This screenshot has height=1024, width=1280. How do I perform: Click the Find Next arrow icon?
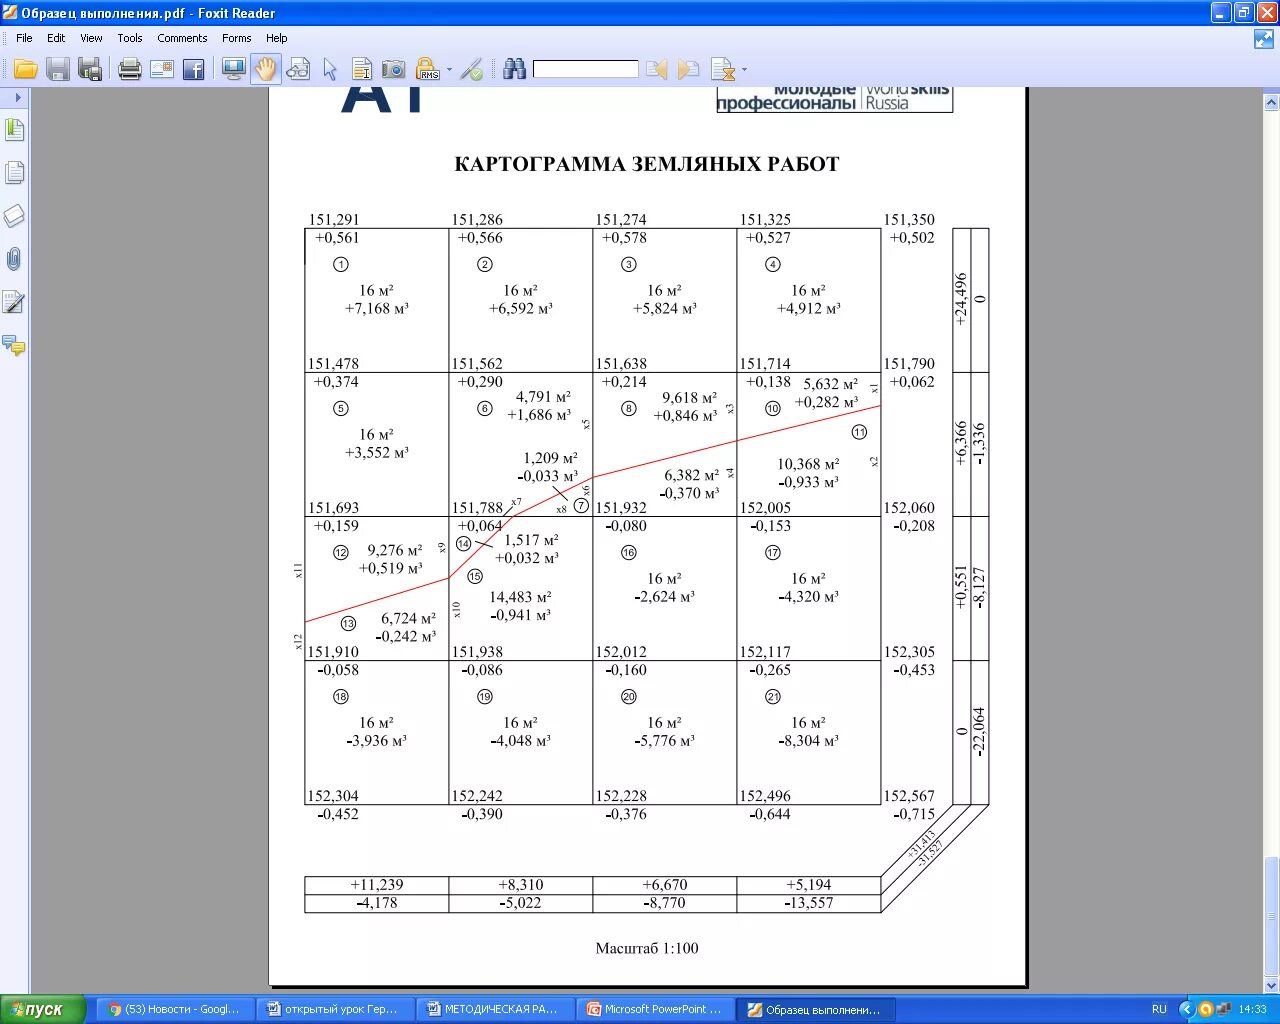coord(688,69)
